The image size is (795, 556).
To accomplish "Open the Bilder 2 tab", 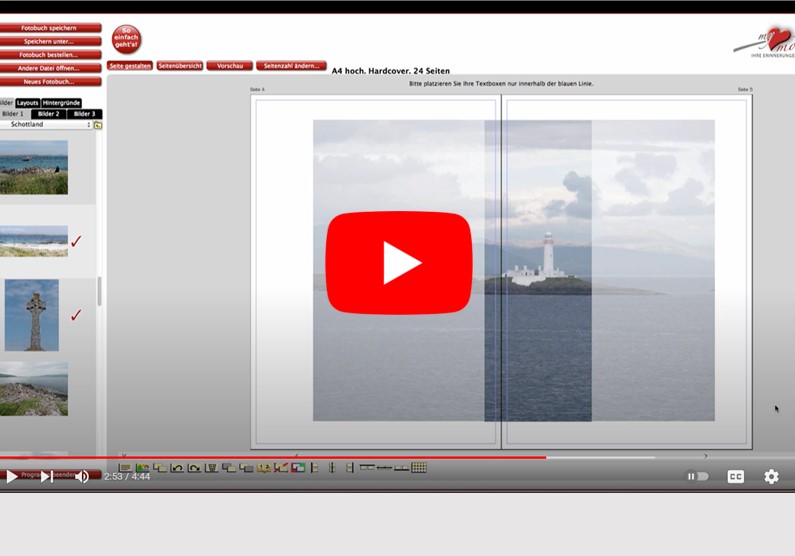I will pyautogui.click(x=49, y=114).
